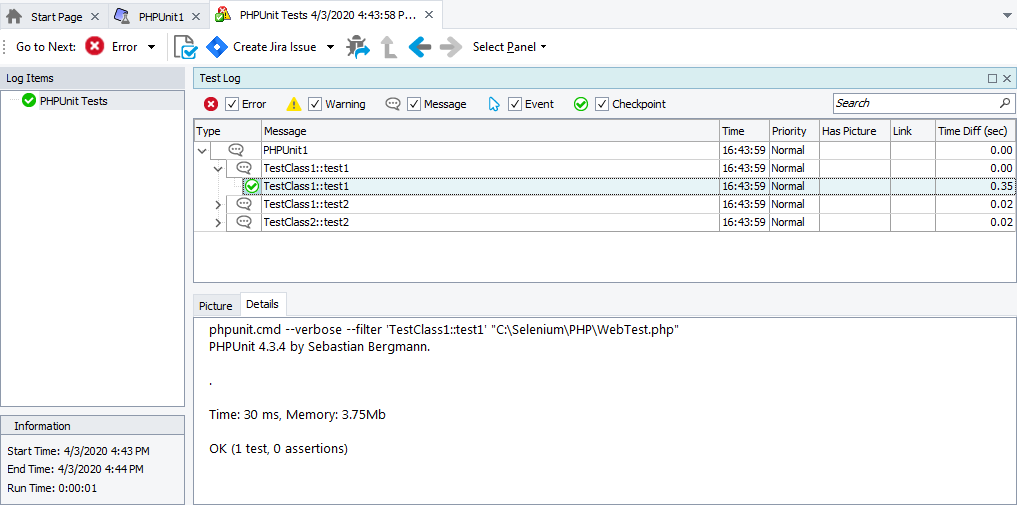Collapse the PHPUnit1 root node
Image resolution: width=1017 pixels, height=505 pixels.
tap(203, 150)
